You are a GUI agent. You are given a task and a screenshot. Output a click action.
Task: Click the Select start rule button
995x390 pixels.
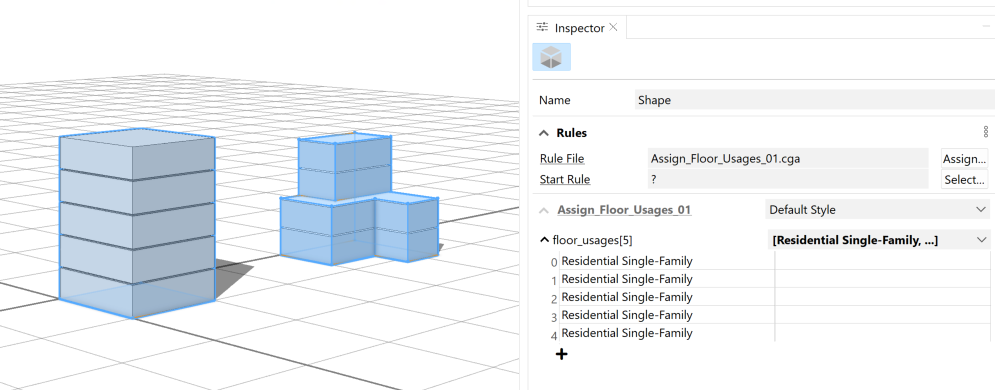tap(964, 179)
